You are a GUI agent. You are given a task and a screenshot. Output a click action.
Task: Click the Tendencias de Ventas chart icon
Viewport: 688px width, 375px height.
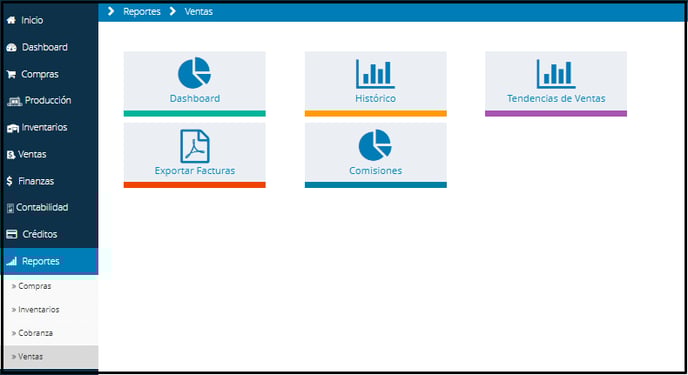pos(556,74)
